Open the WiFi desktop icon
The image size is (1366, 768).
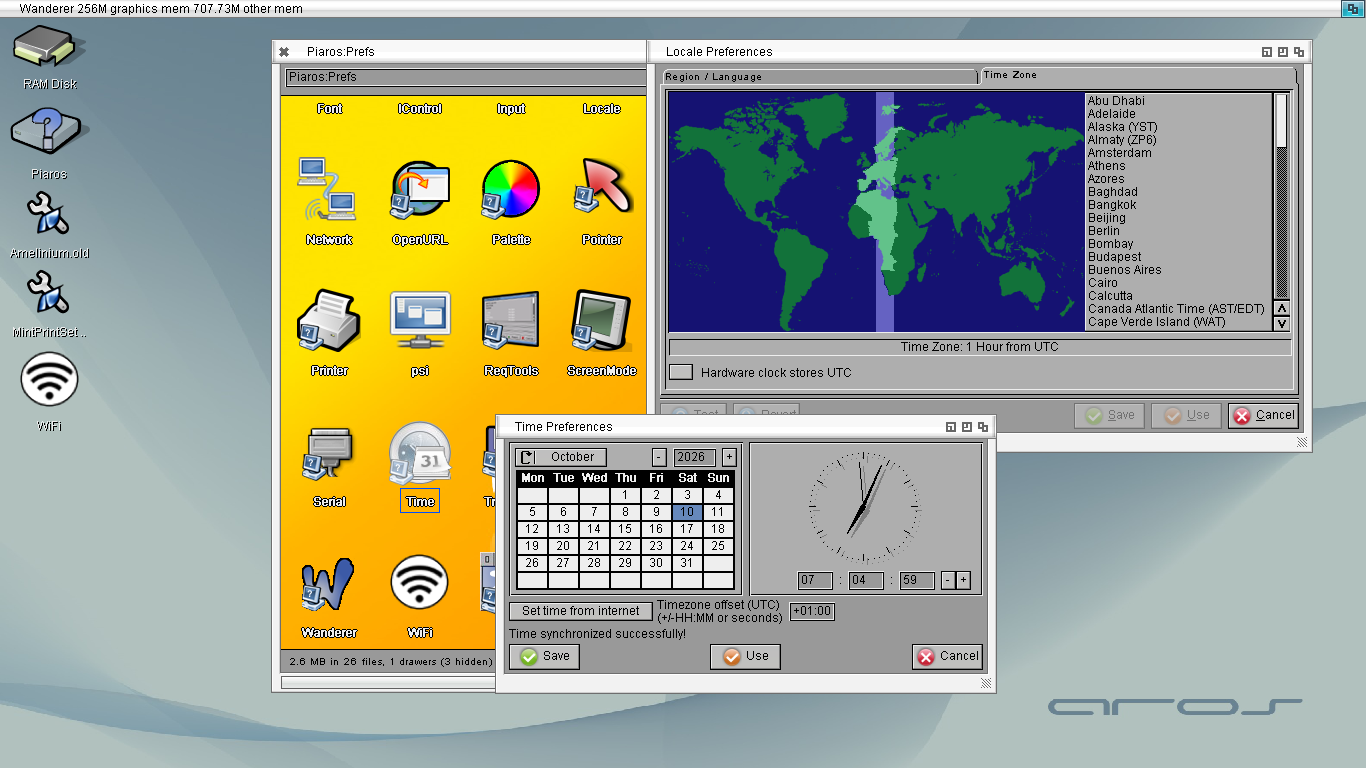pyautogui.click(x=49, y=381)
